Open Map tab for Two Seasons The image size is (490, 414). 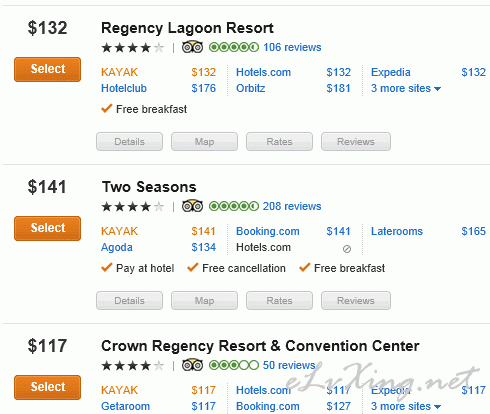[204, 301]
